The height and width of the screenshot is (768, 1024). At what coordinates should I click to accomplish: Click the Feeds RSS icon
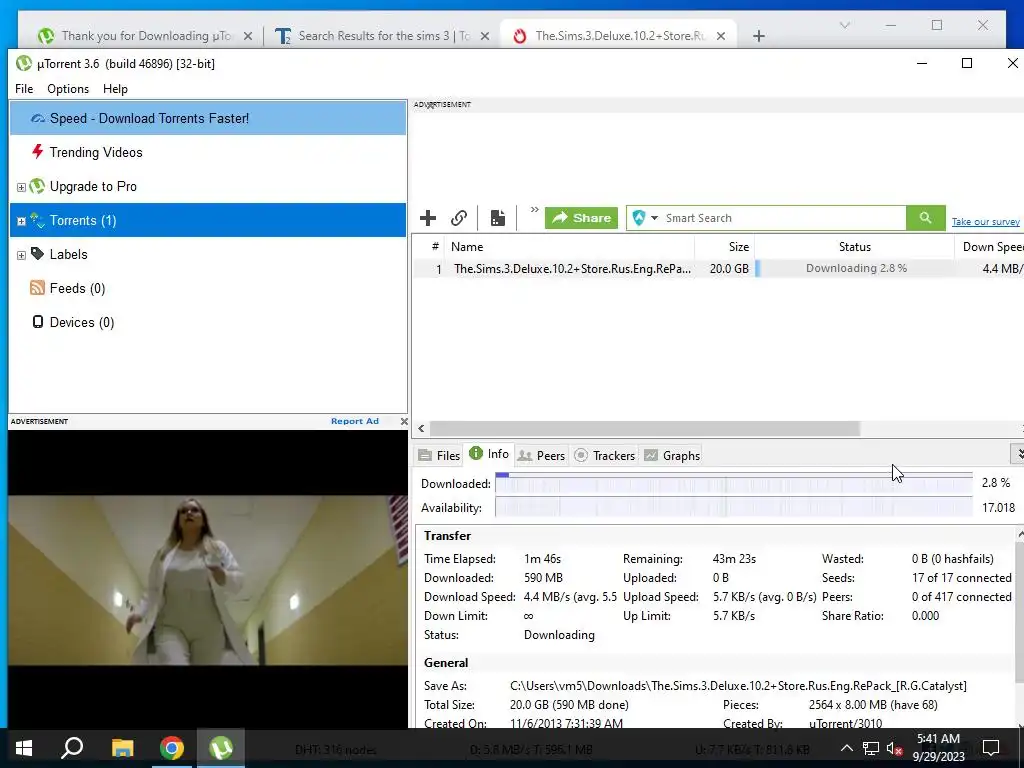click(37, 287)
